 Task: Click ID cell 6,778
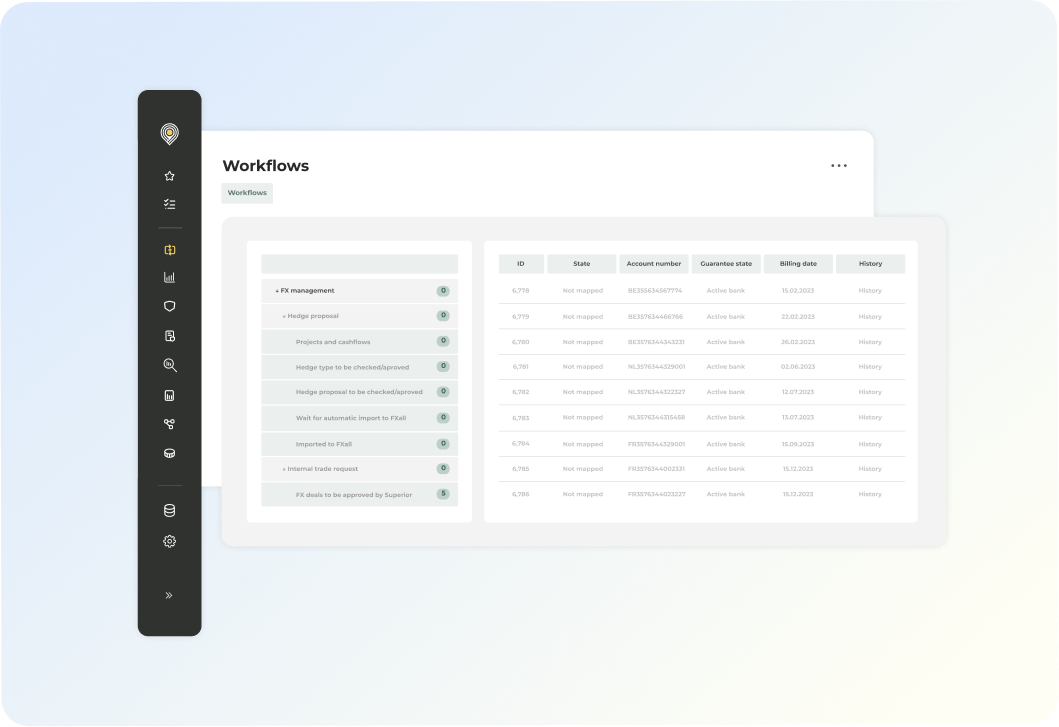pos(521,291)
